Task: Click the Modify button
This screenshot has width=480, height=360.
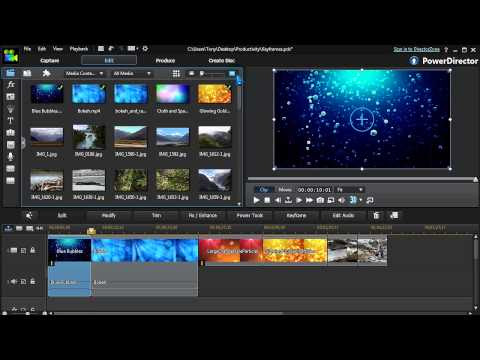Action: pyautogui.click(x=109, y=215)
